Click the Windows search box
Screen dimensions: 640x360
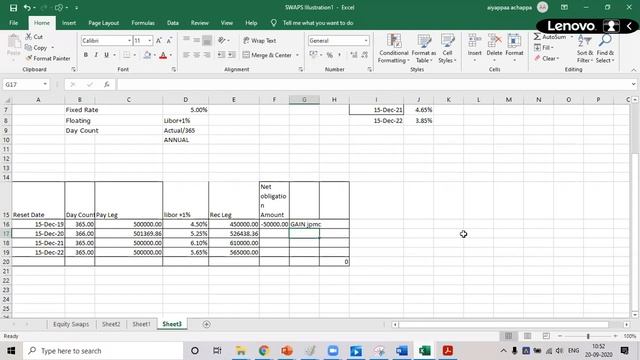[102, 351]
